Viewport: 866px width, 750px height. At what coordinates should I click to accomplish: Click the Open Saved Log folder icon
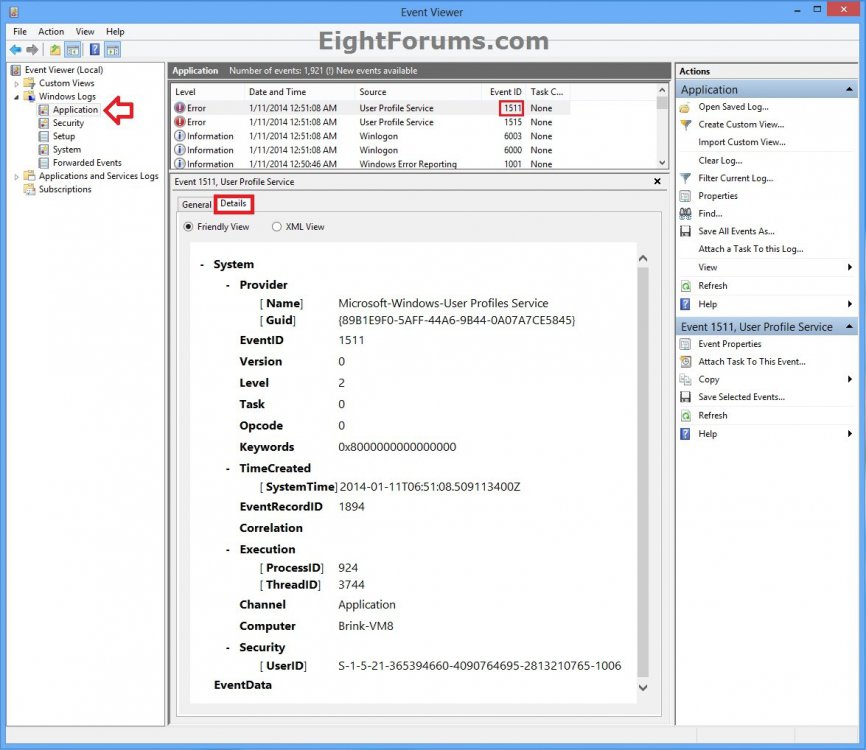[x=685, y=107]
